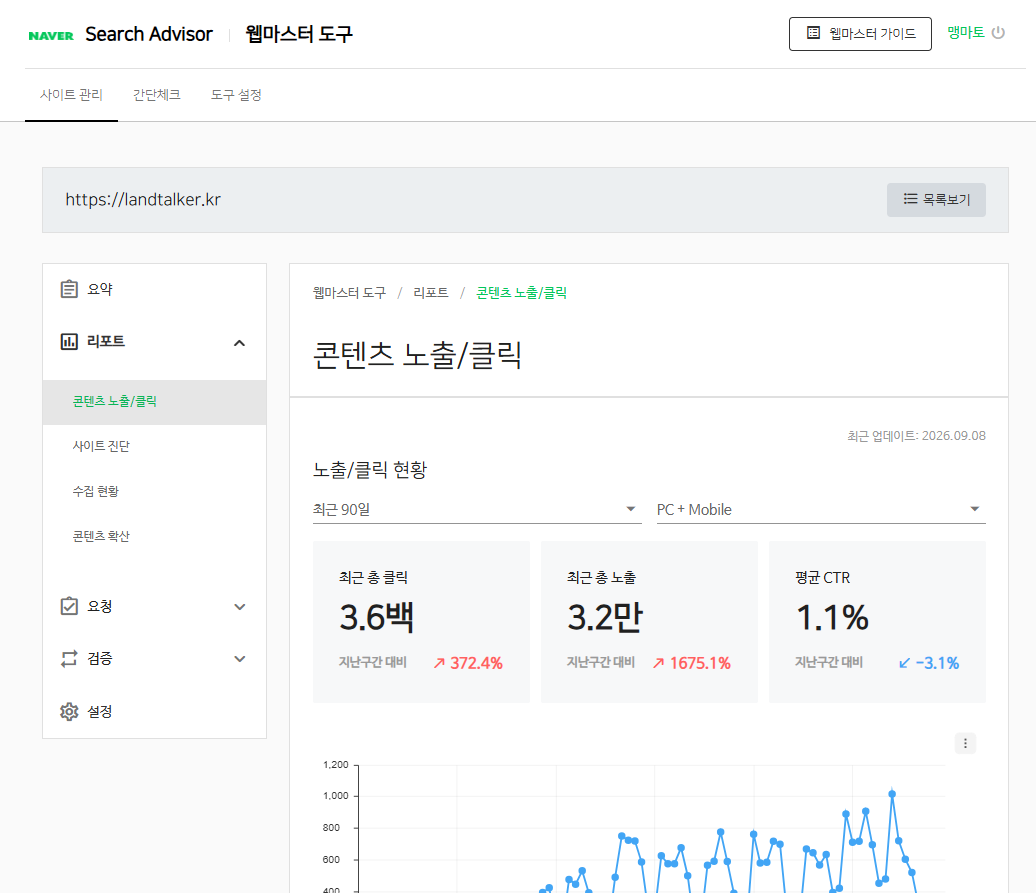This screenshot has height=893, width=1036.
Task: Click the list icon in 목록보기
Action: click(x=910, y=199)
